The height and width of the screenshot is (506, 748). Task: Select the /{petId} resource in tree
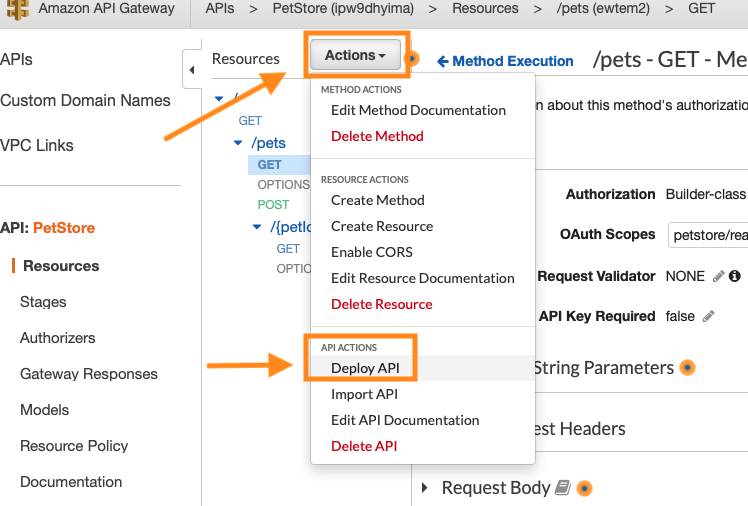(x=291, y=227)
